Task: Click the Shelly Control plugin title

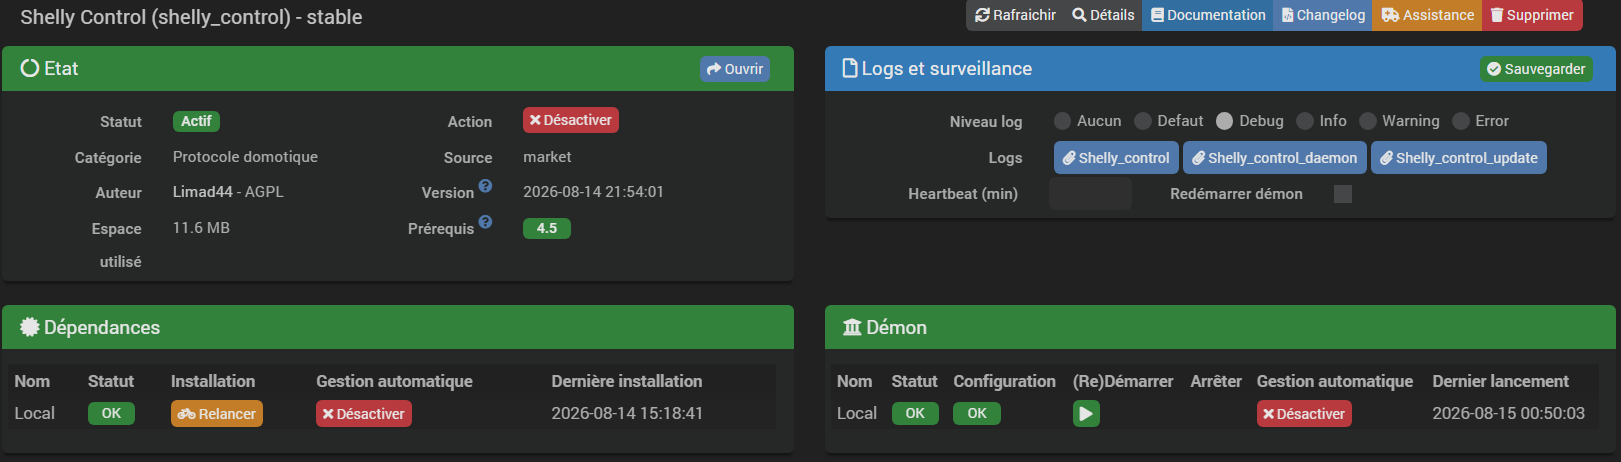Action: (191, 17)
